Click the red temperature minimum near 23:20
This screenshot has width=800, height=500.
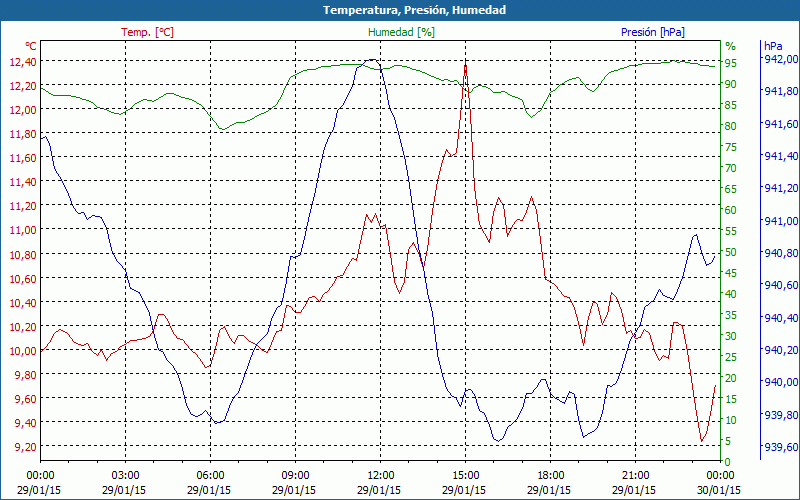702,441
